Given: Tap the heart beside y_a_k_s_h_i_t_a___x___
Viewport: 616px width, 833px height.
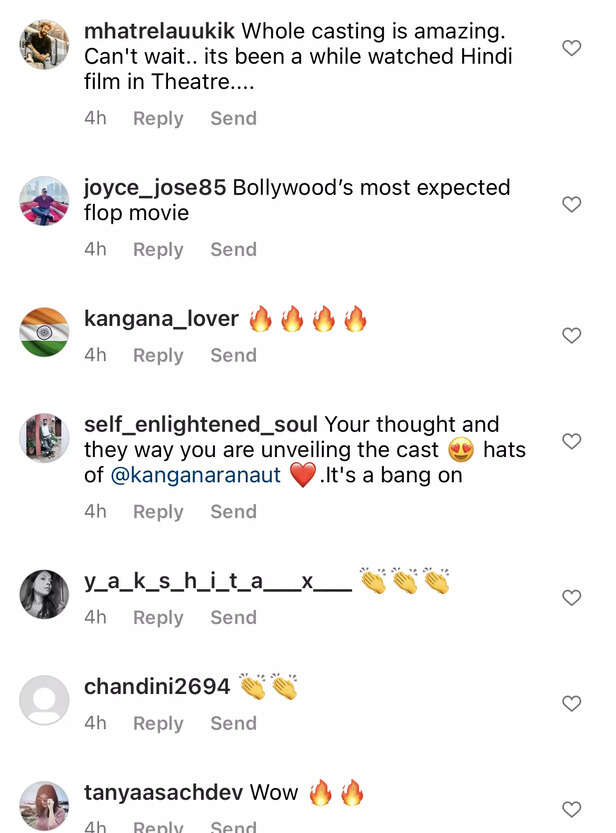Looking at the screenshot, I should tap(571, 597).
